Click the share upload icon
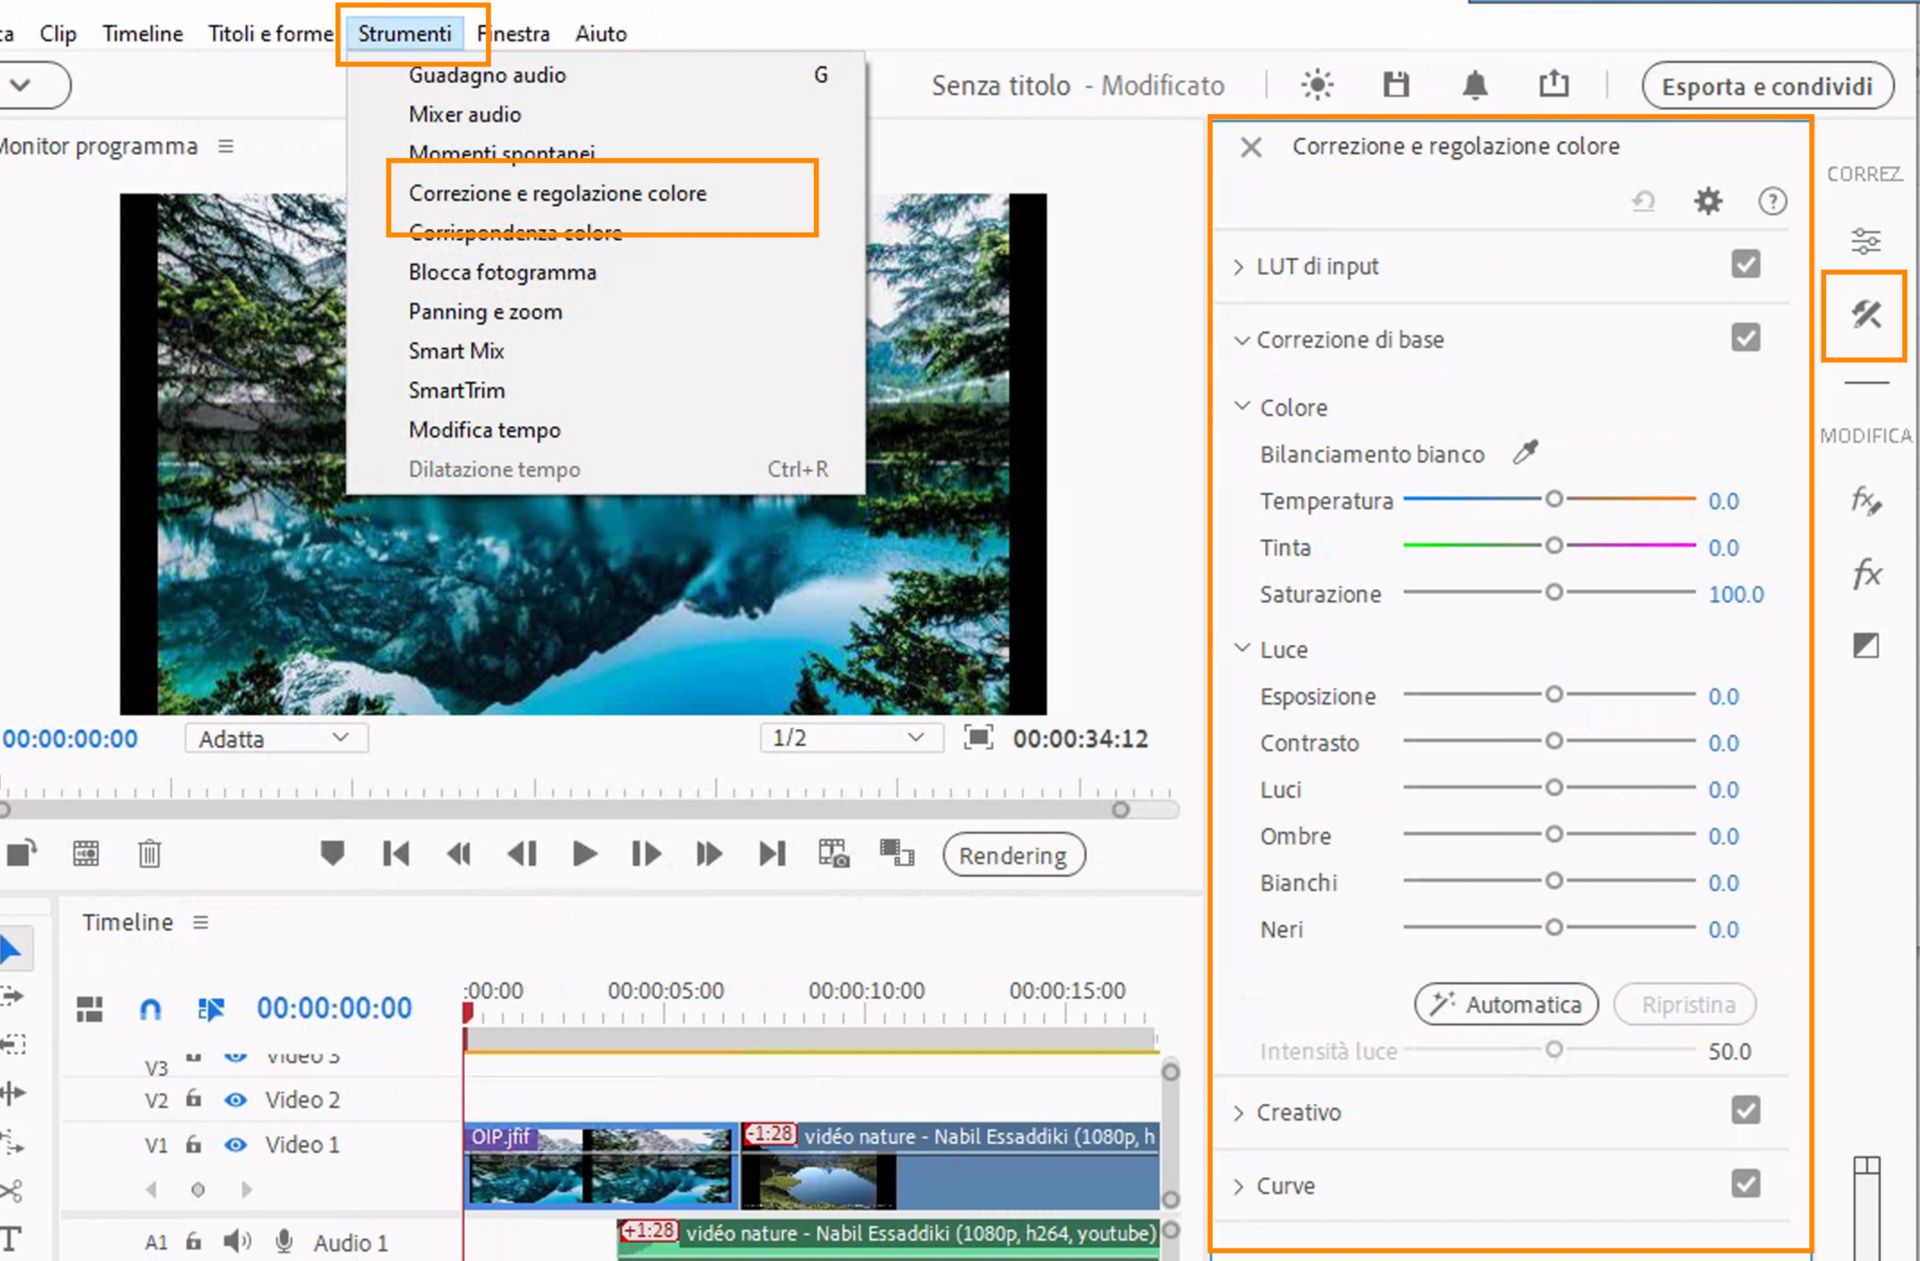 point(1553,84)
